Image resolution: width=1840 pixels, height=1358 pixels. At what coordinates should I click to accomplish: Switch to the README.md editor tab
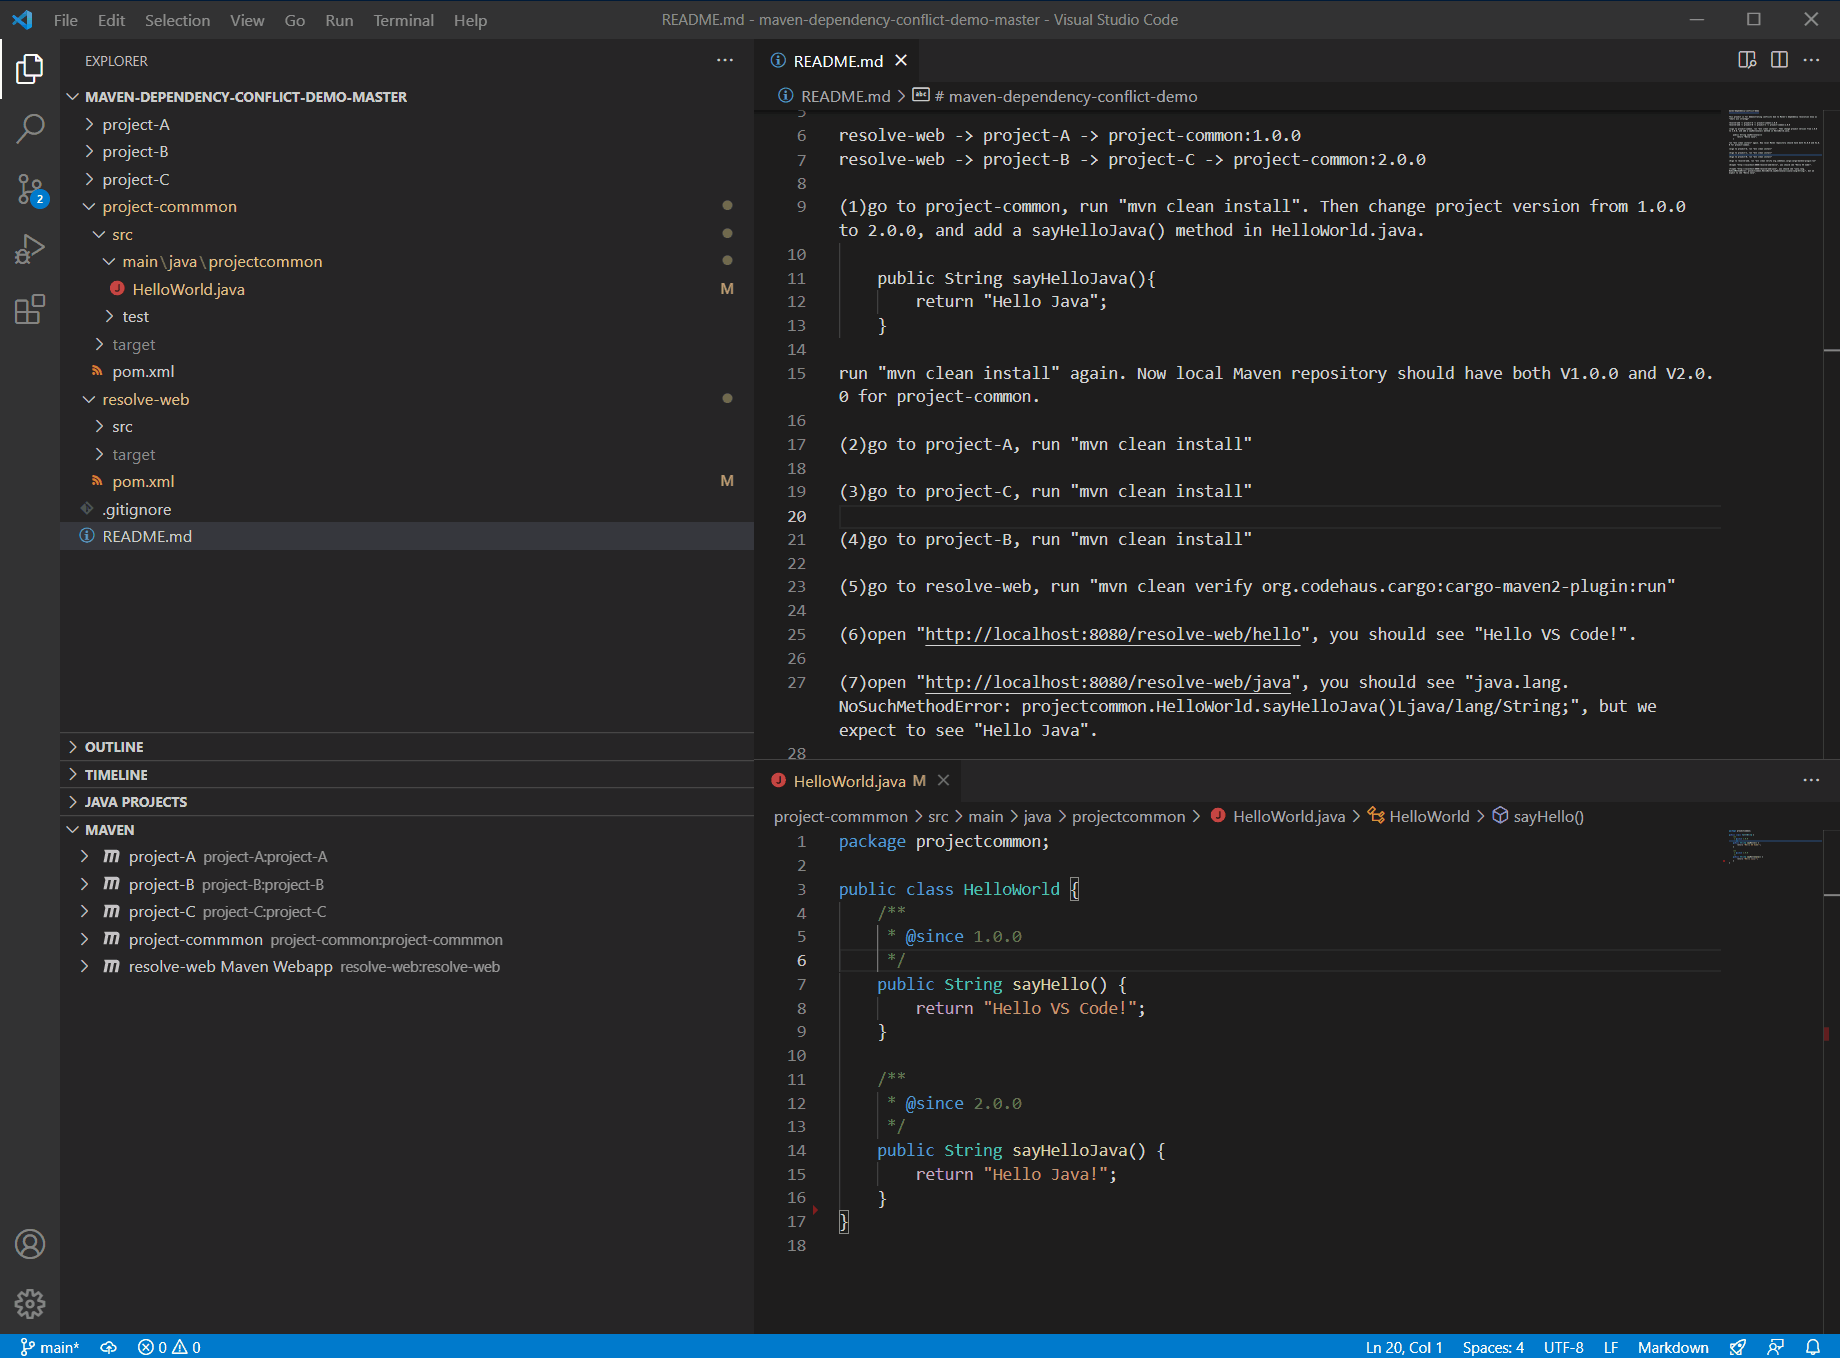pos(838,61)
